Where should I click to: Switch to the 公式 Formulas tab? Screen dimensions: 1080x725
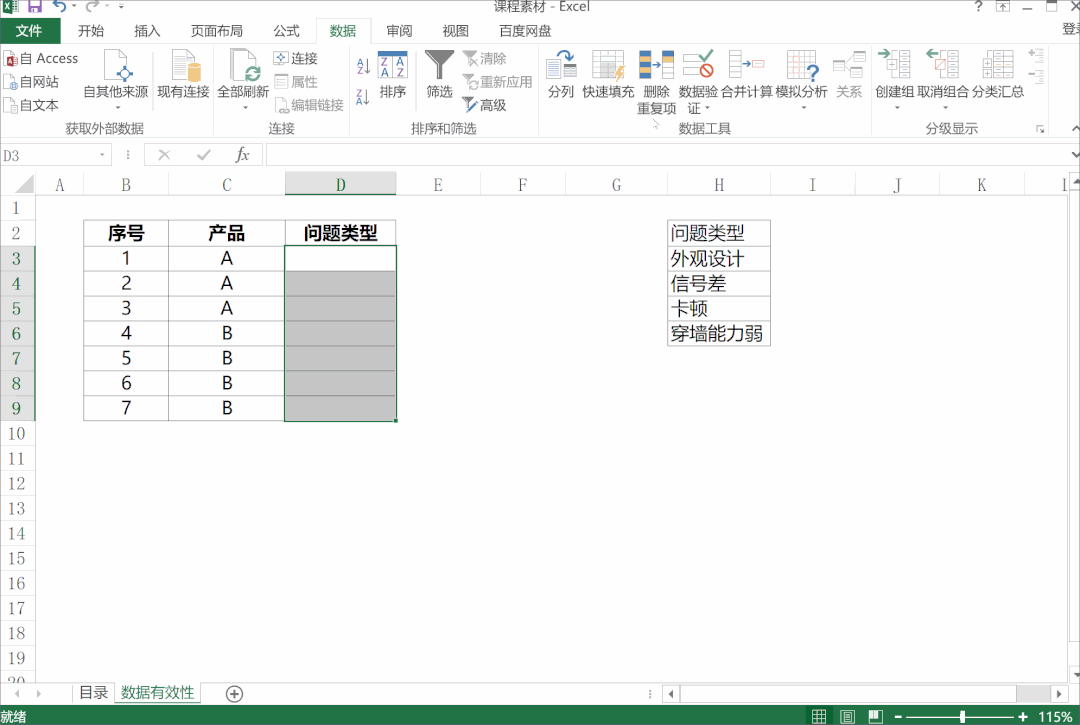pos(287,31)
